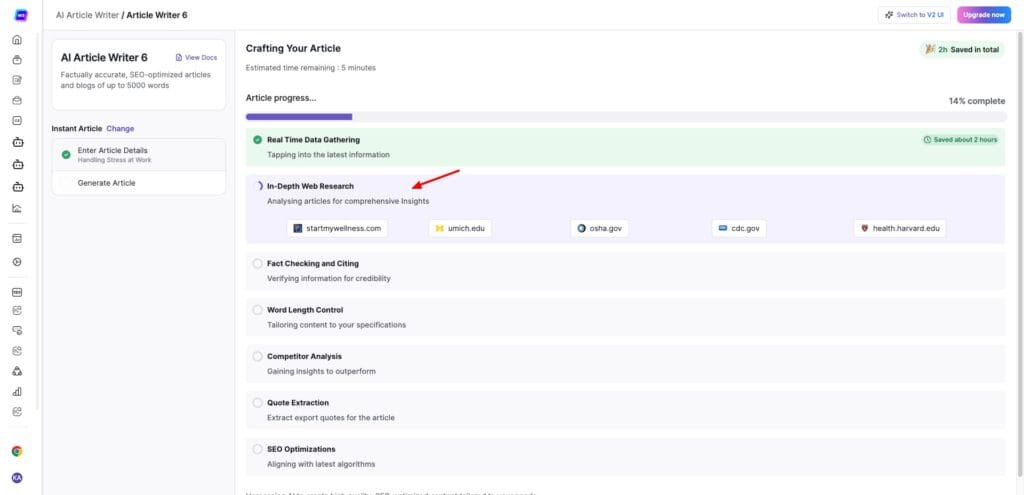
Task: Open the View Docs link
Action: (196, 57)
